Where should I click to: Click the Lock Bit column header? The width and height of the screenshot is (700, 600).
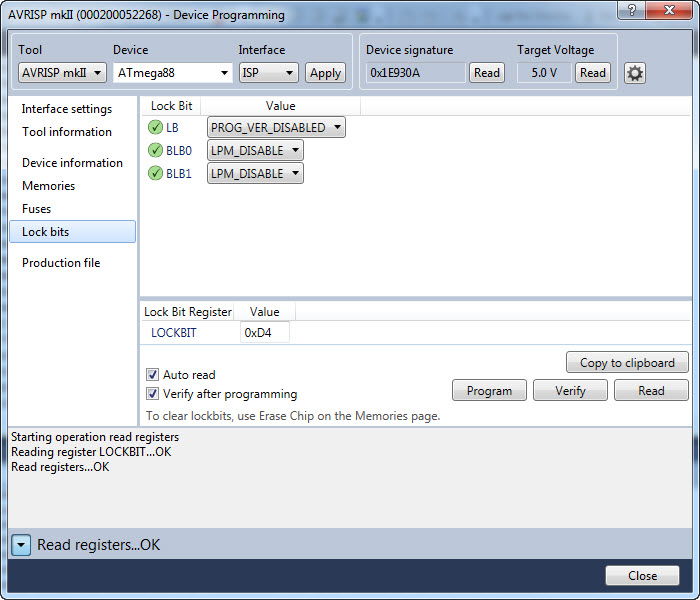pos(171,106)
